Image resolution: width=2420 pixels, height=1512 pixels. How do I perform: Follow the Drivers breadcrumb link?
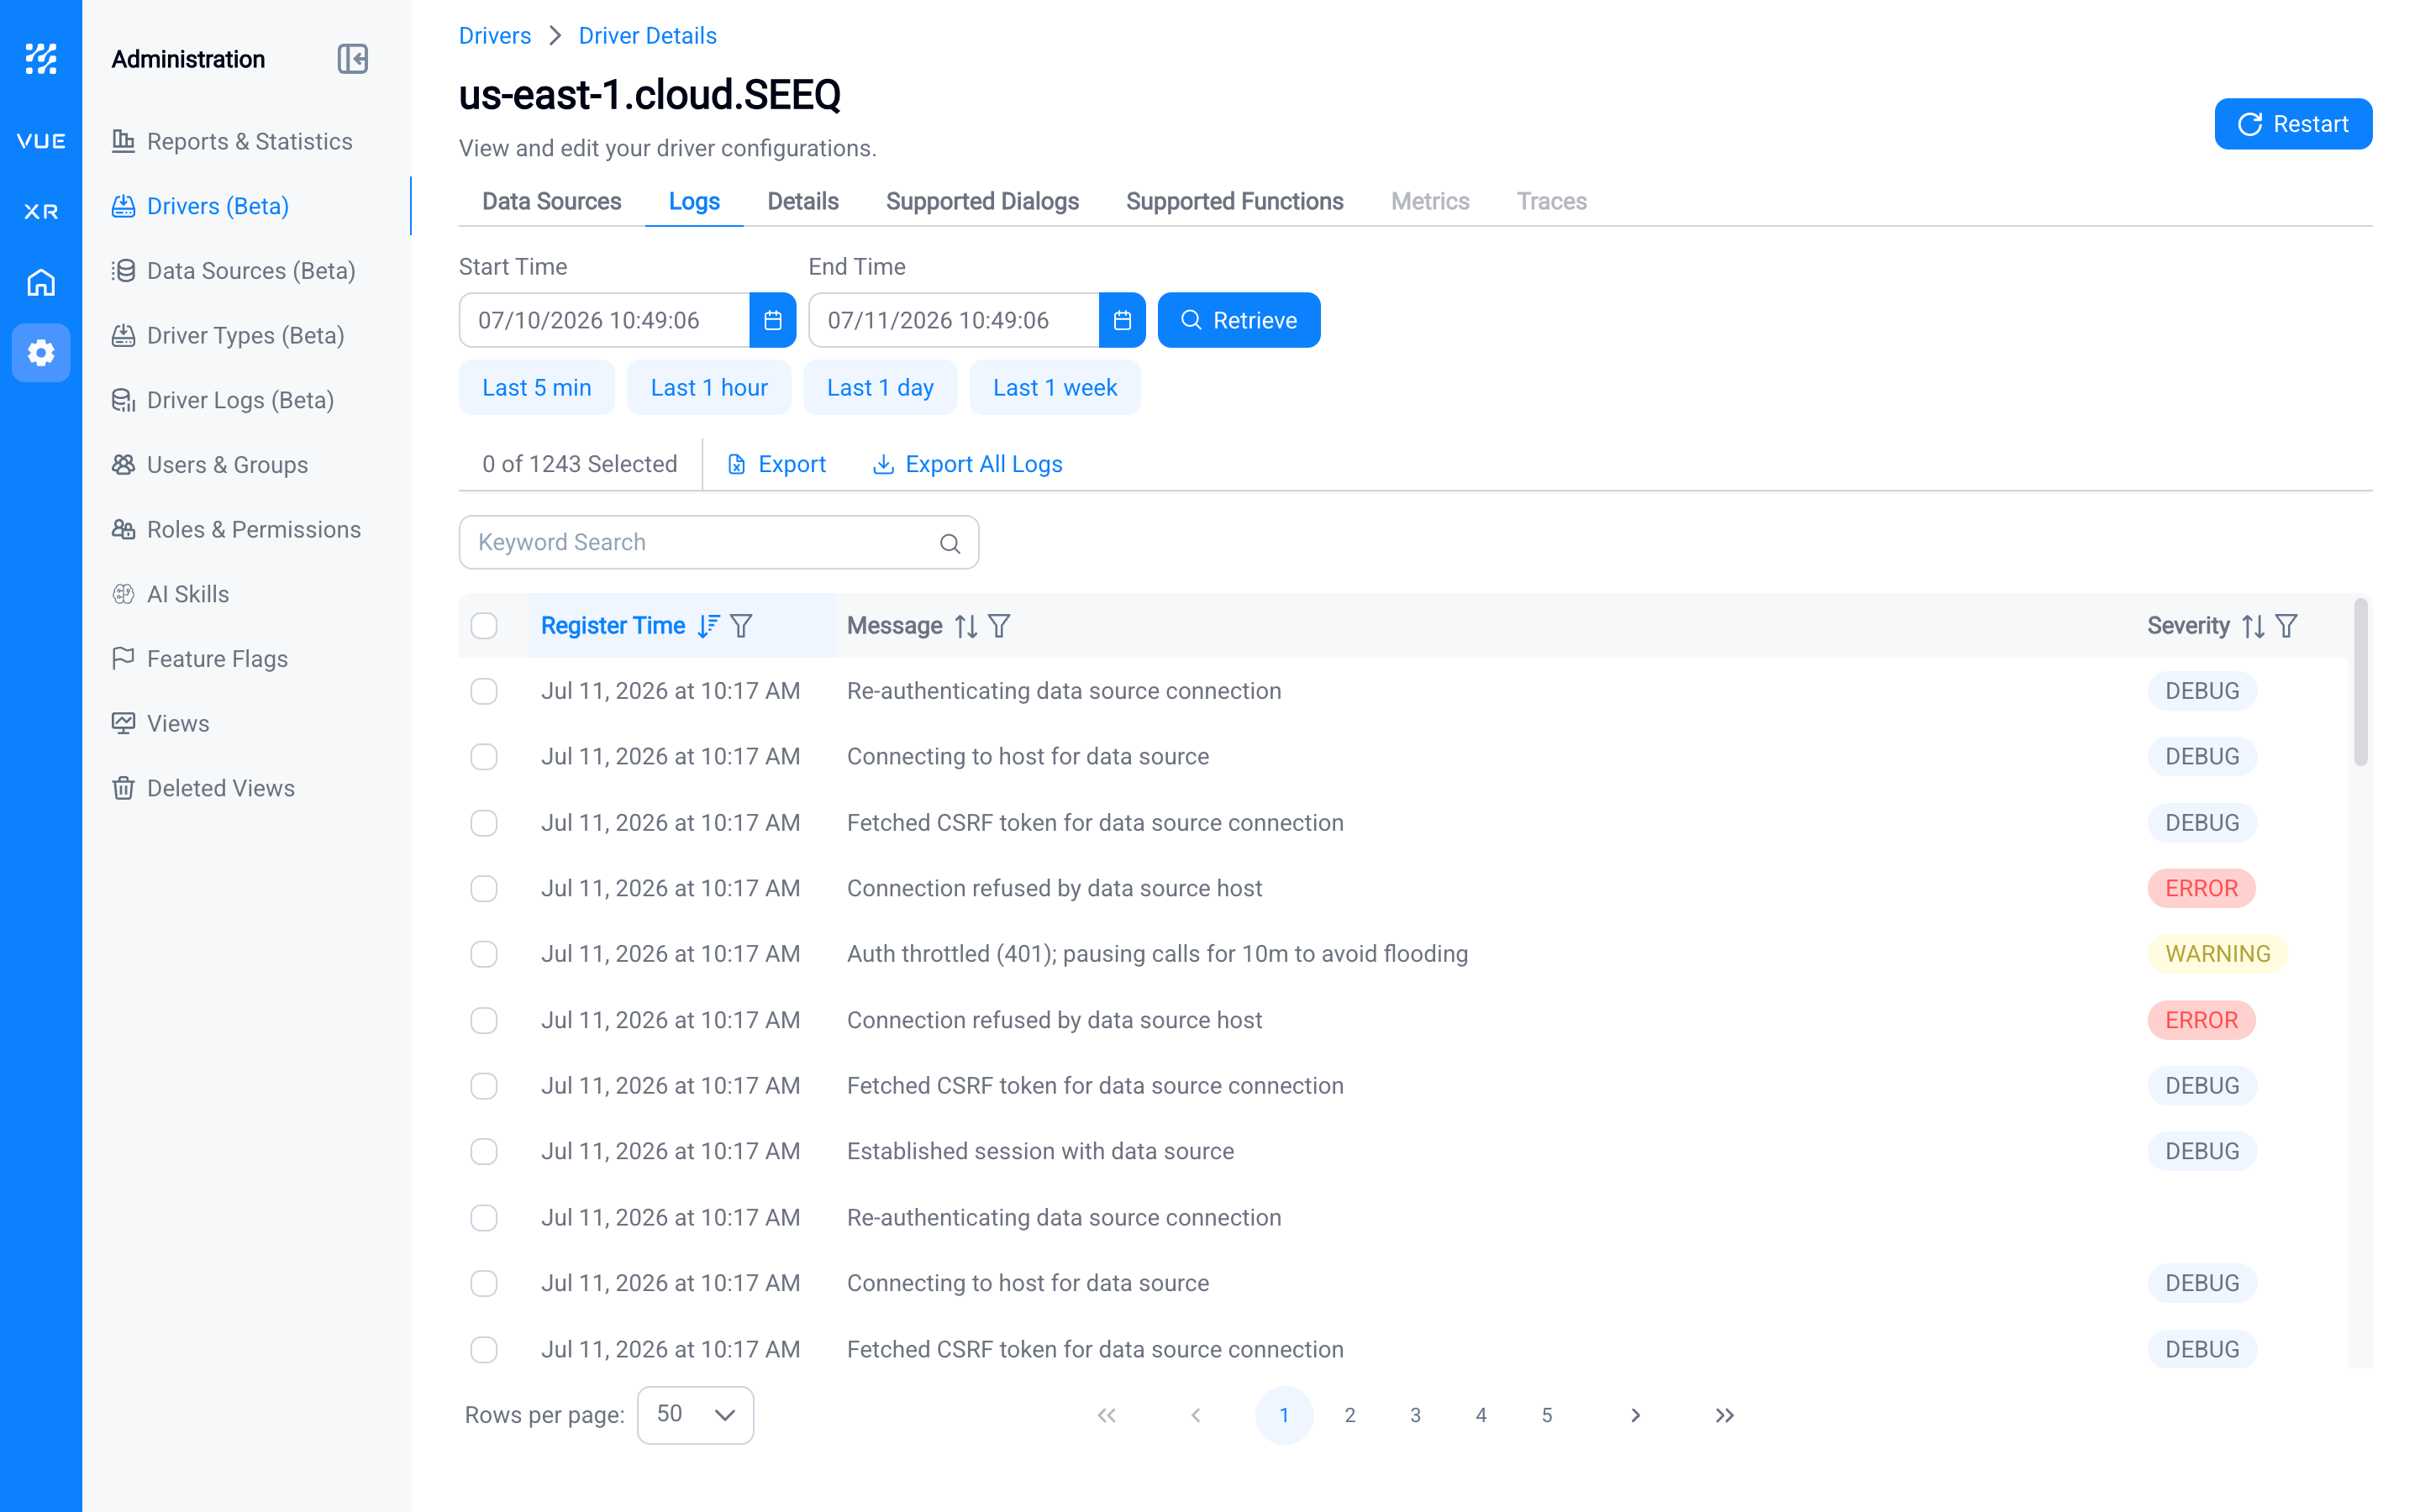click(x=495, y=36)
